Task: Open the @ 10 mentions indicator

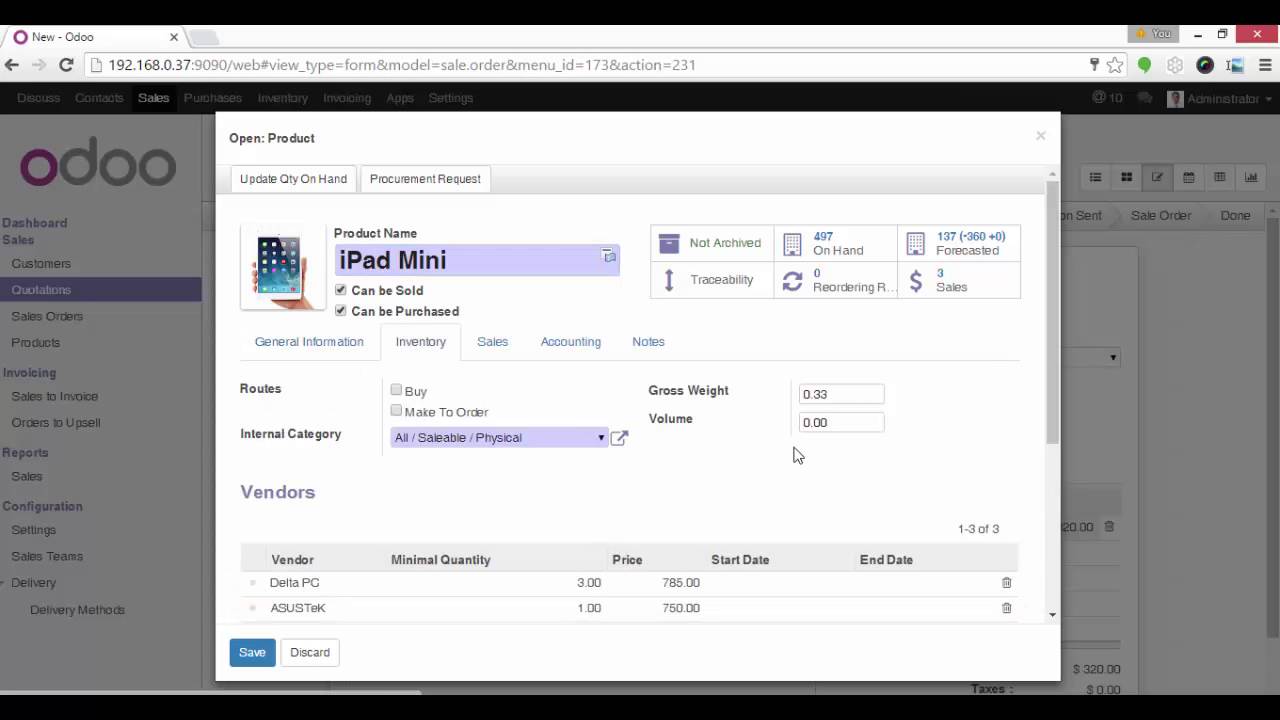Action: pyautogui.click(x=1107, y=98)
